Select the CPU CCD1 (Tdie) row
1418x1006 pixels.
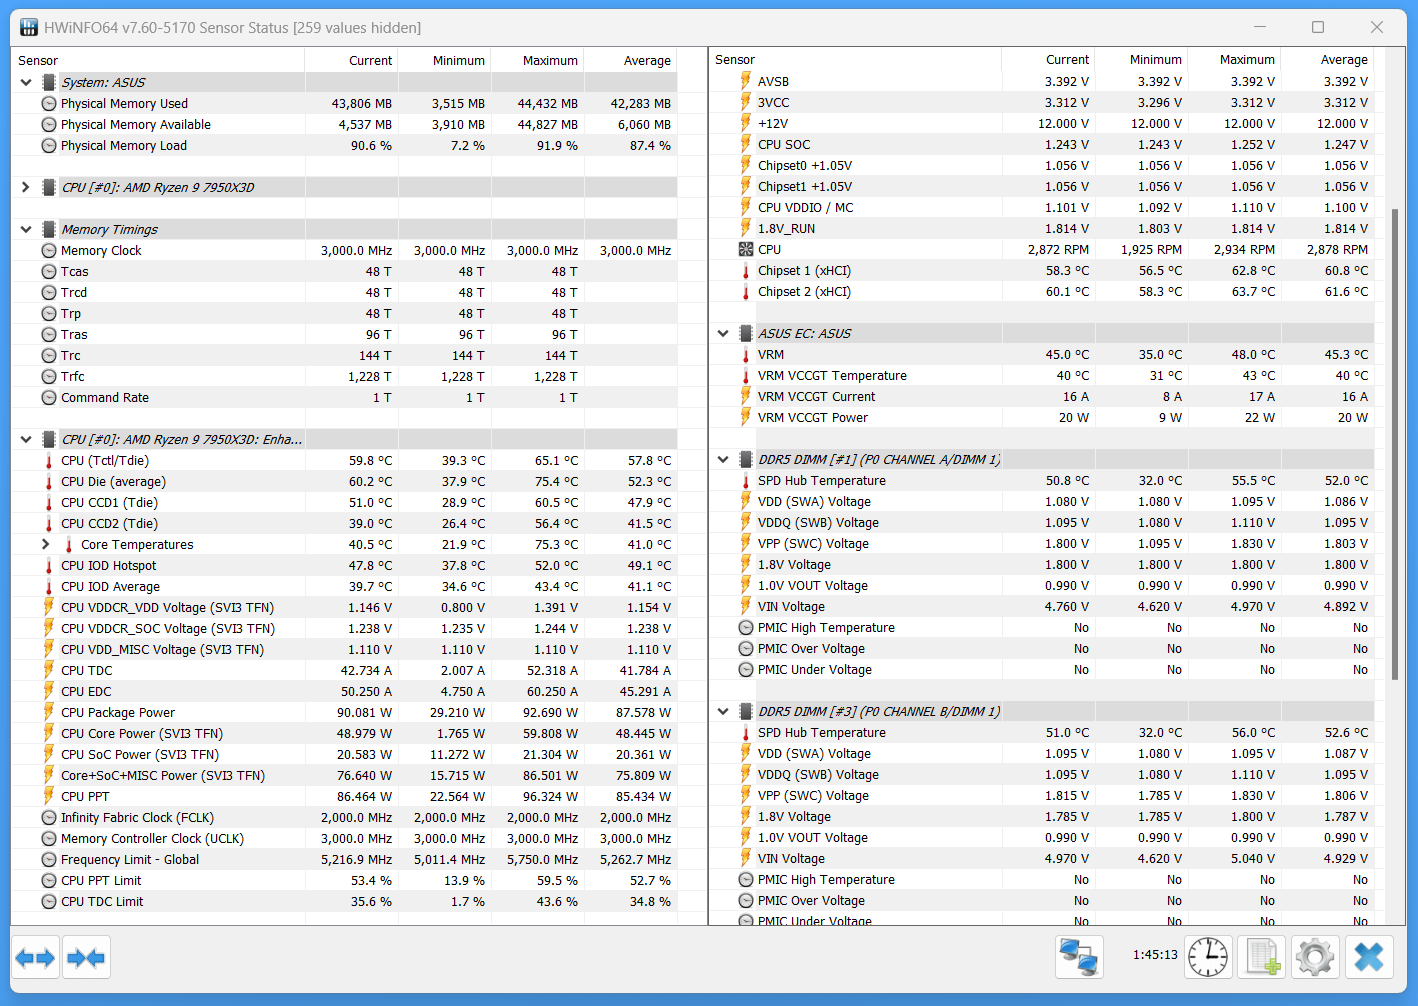coord(345,503)
